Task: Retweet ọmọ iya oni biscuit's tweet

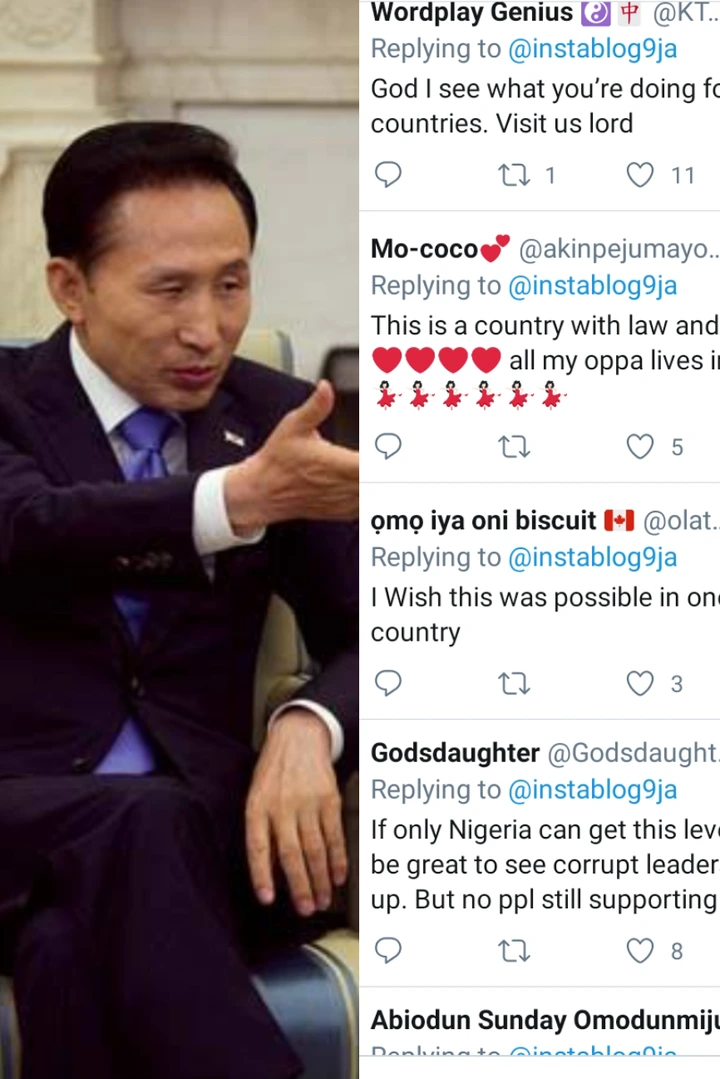Action: 514,683
